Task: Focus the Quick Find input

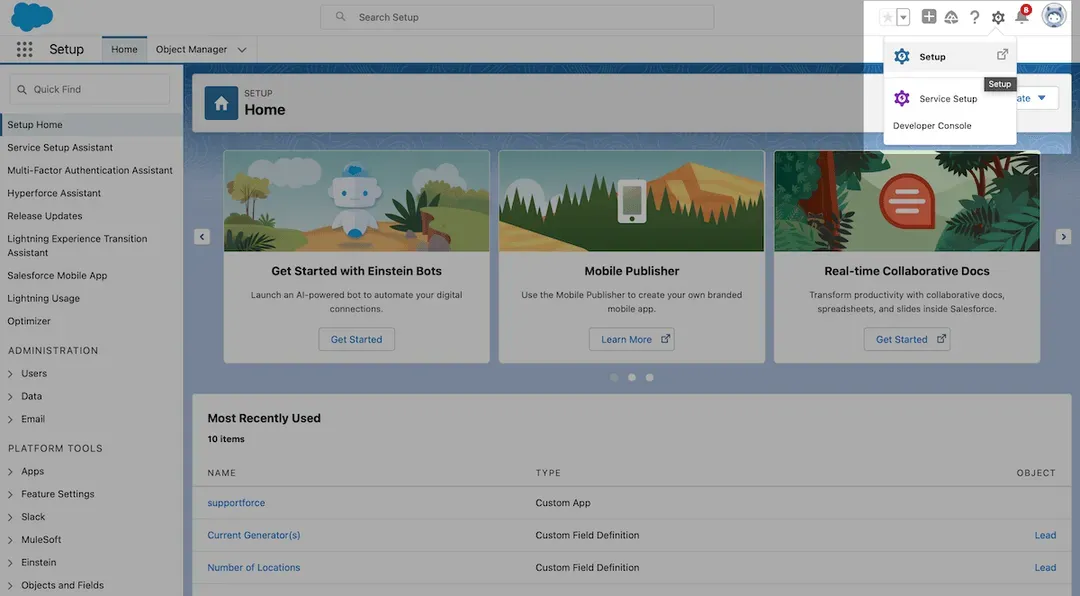Action: click(x=90, y=90)
